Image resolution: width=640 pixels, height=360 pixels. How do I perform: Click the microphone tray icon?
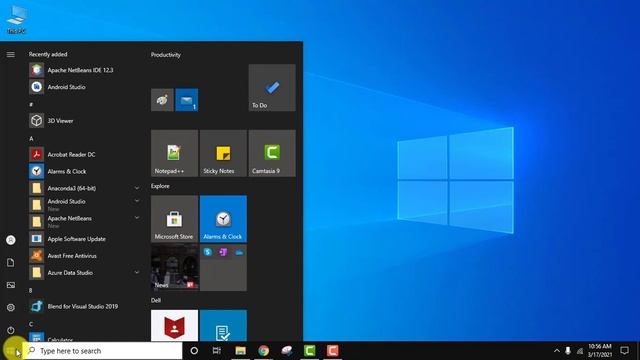568,351
